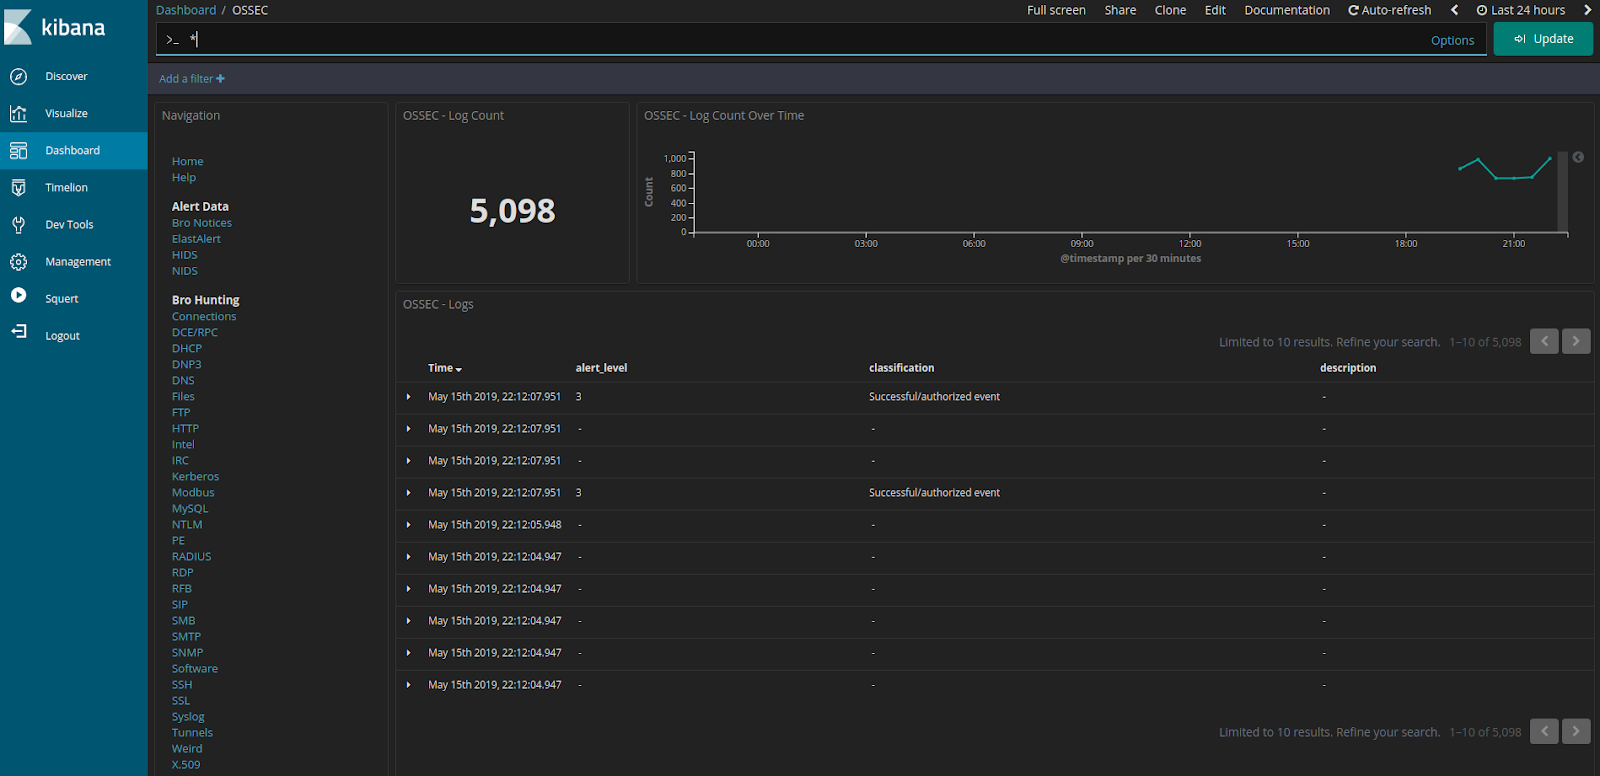Launch Squert play icon

(18, 295)
